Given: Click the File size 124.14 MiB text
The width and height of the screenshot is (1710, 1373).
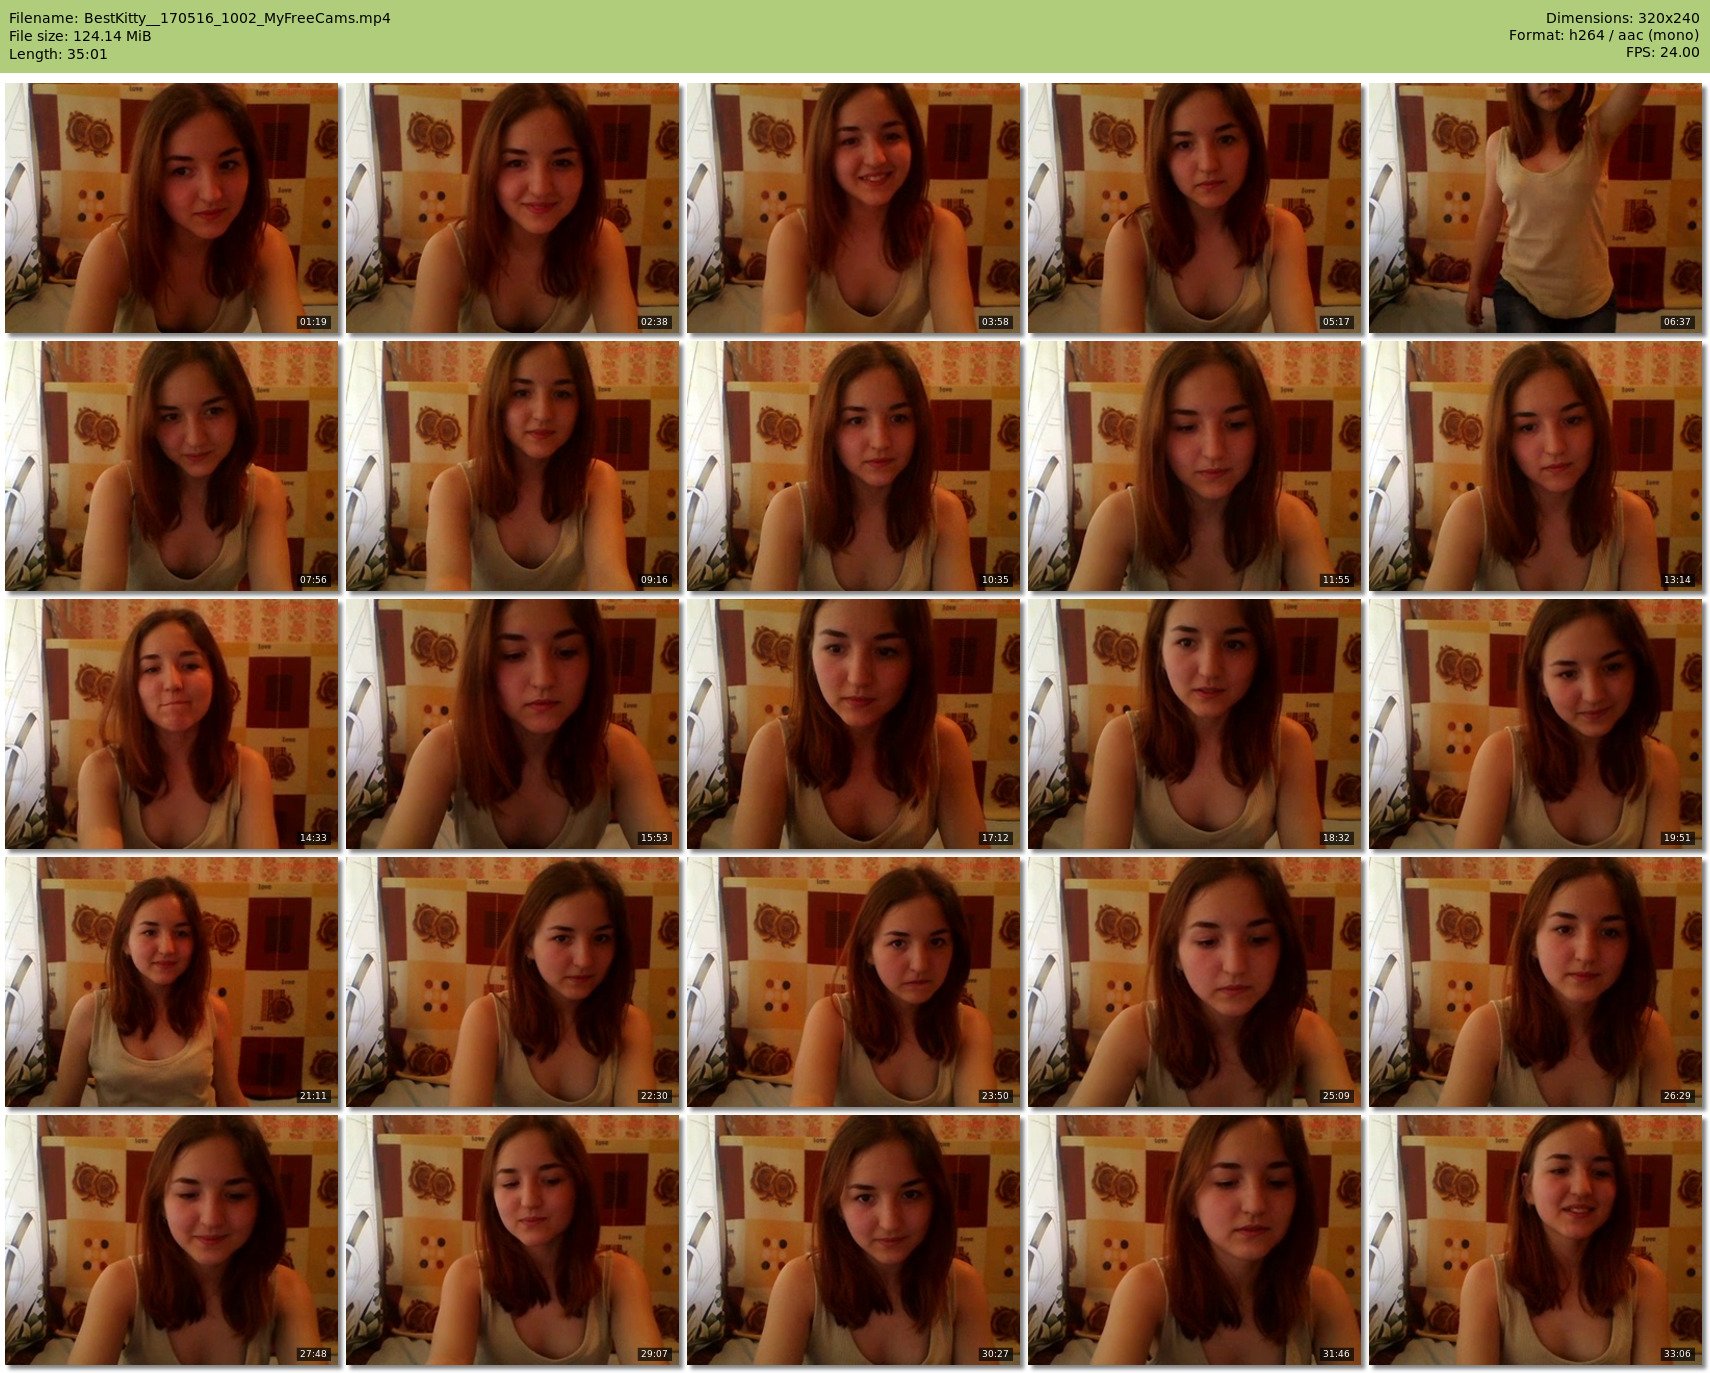Looking at the screenshot, I should pos(80,36).
